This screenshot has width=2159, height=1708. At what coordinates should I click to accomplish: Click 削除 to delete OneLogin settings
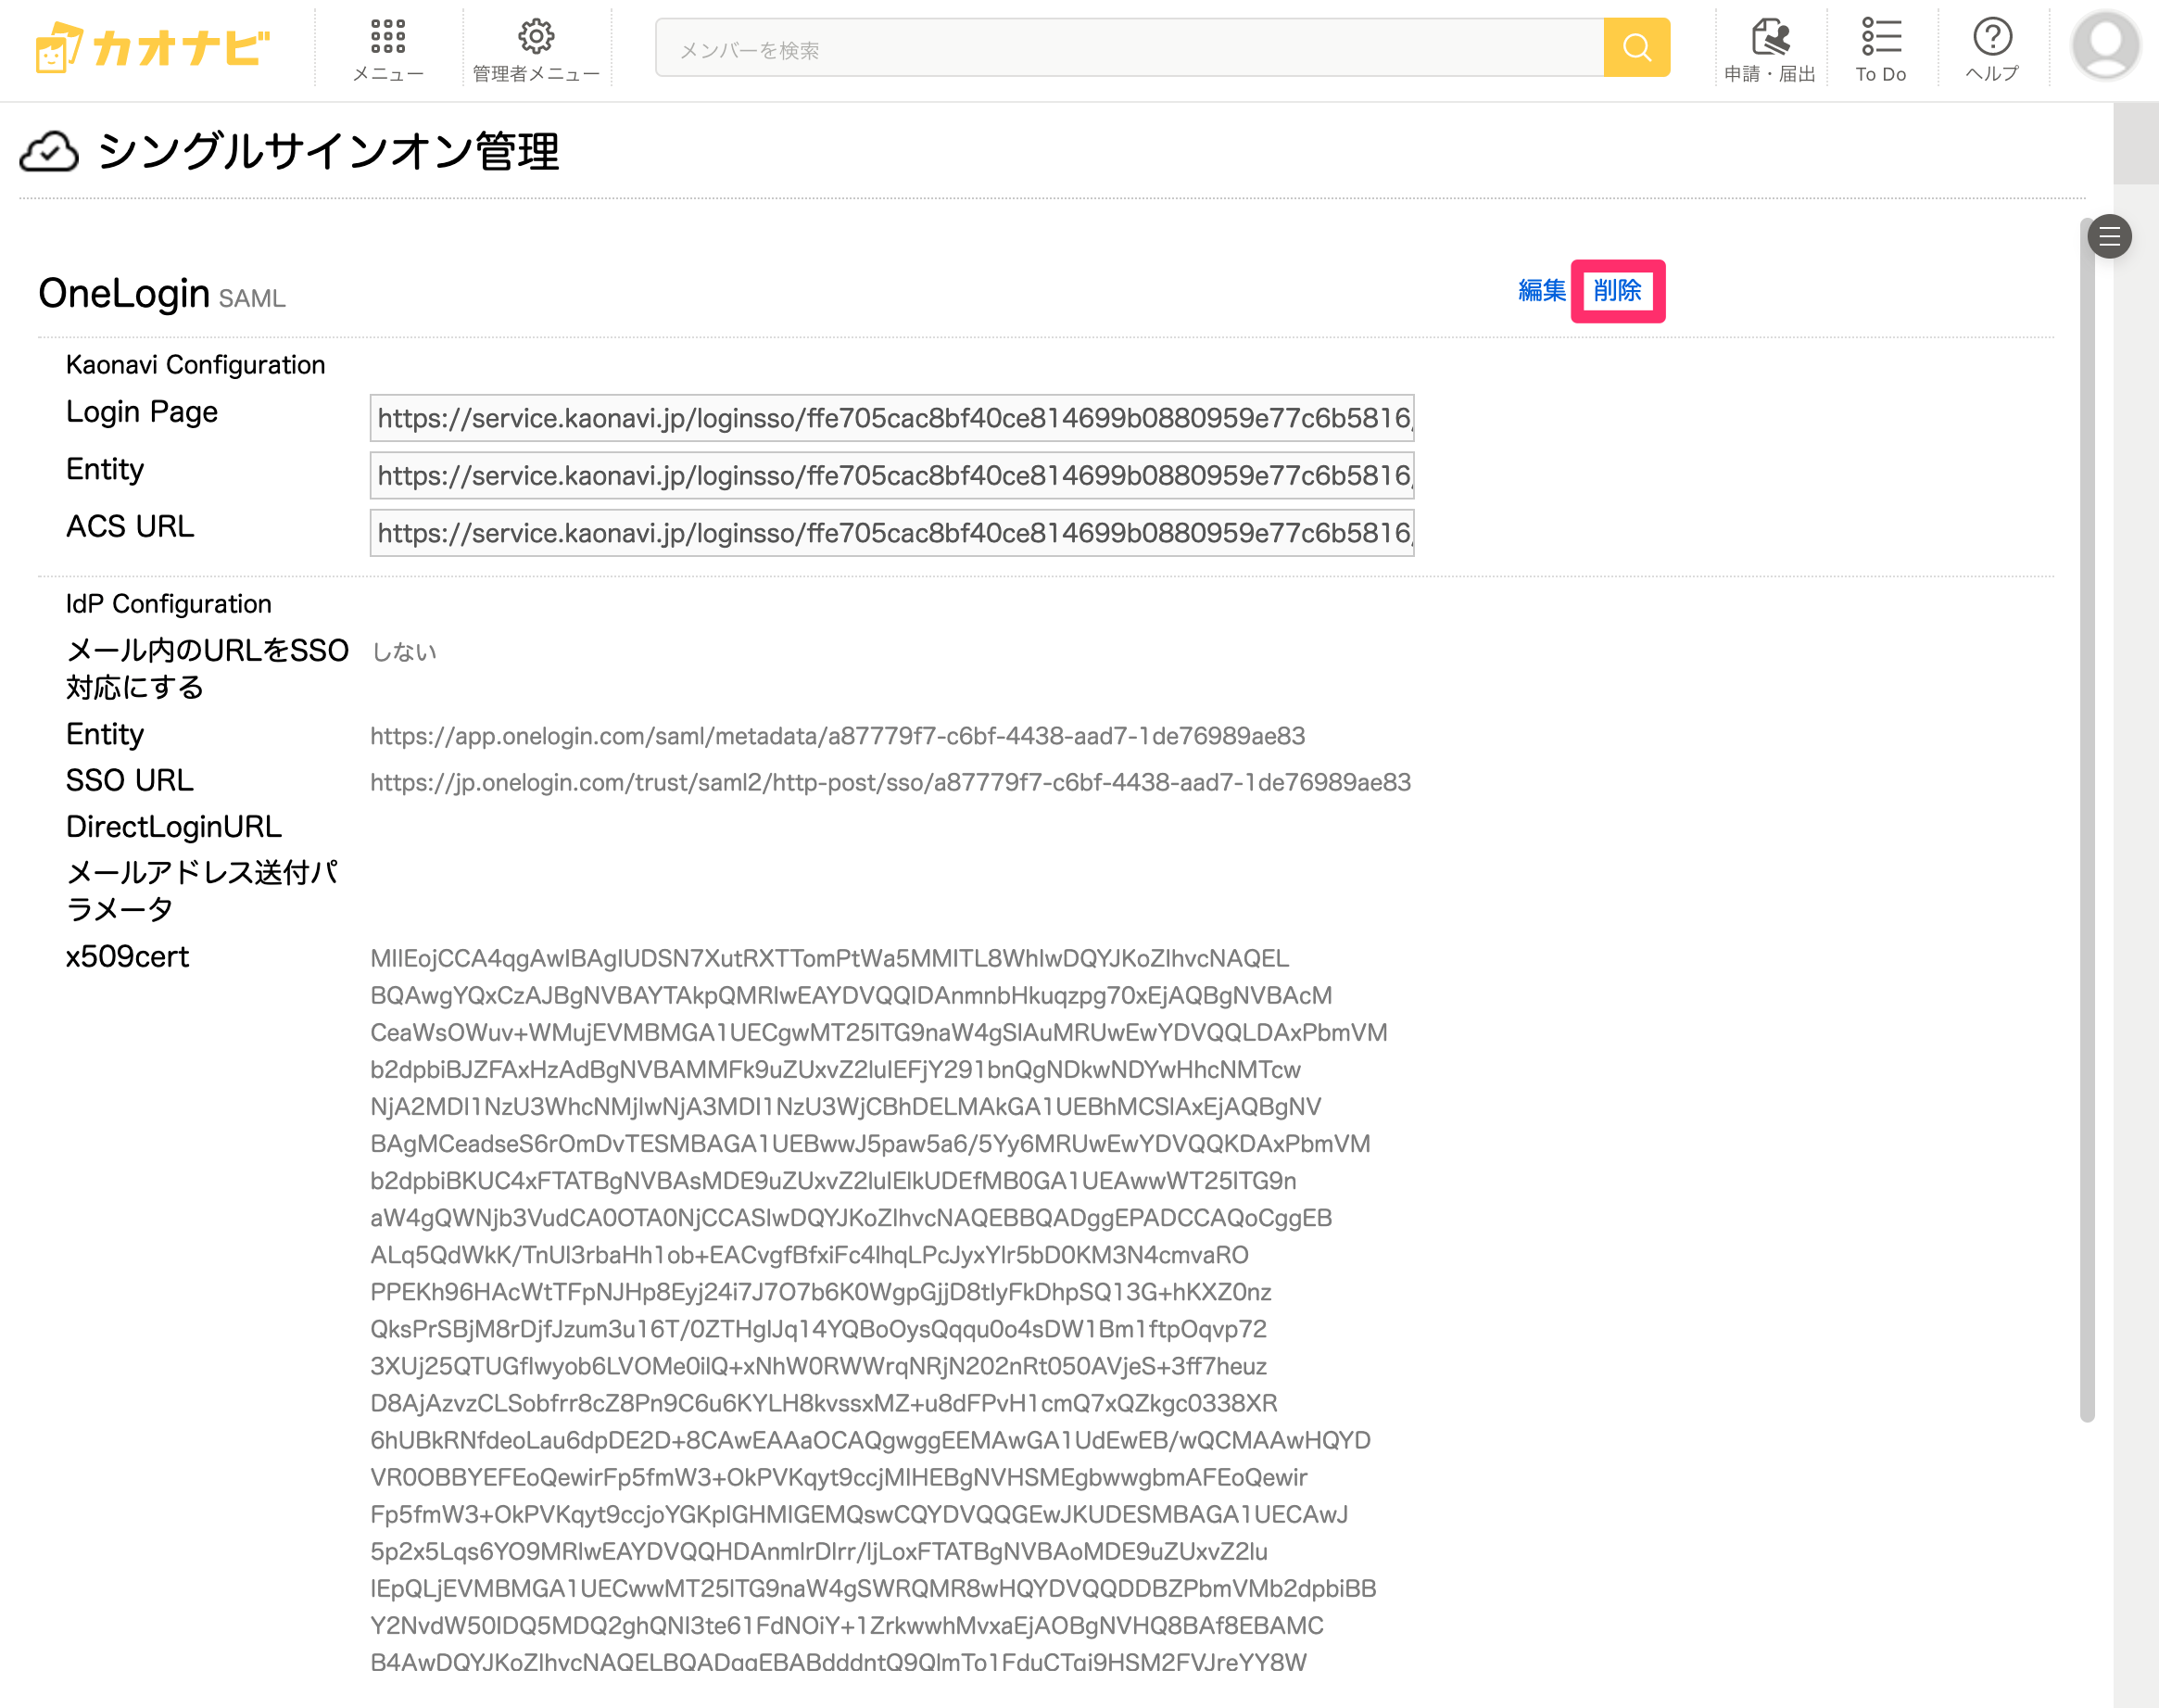click(x=1617, y=290)
